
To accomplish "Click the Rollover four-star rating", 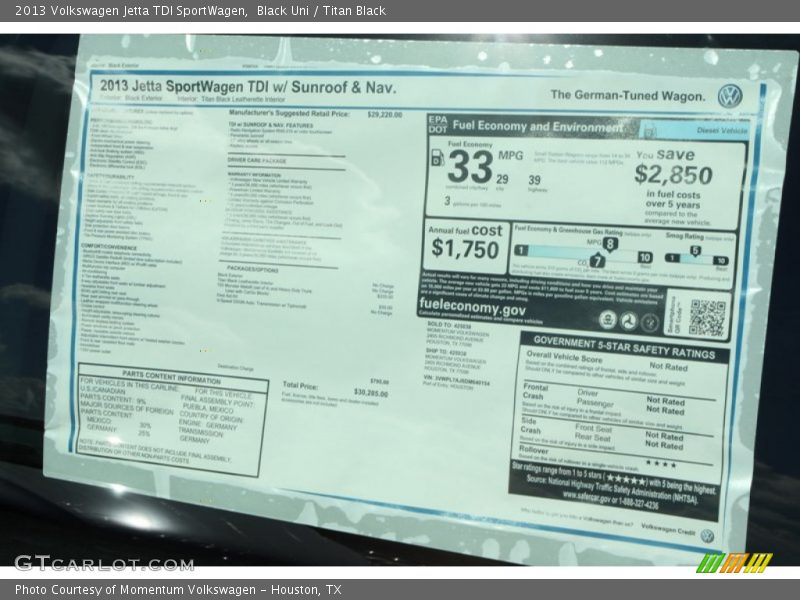I will pos(660,463).
